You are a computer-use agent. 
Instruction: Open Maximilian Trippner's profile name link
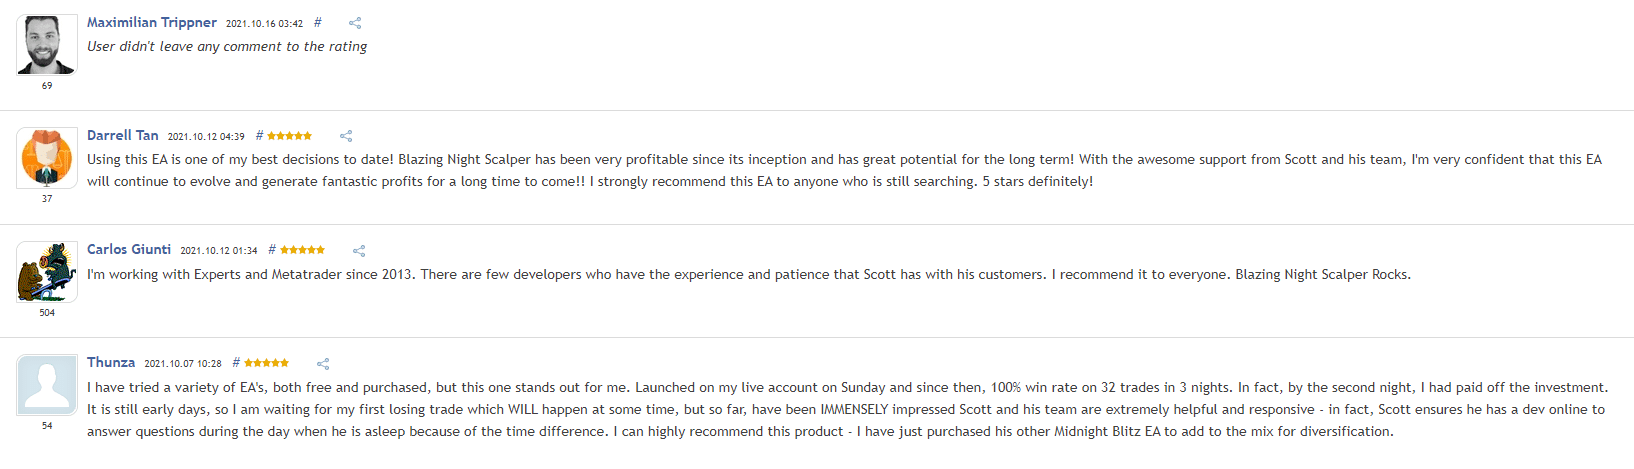pos(152,22)
